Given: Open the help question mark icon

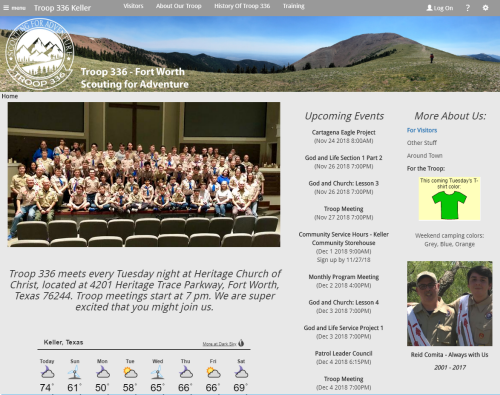Looking at the screenshot, I should (468, 8).
